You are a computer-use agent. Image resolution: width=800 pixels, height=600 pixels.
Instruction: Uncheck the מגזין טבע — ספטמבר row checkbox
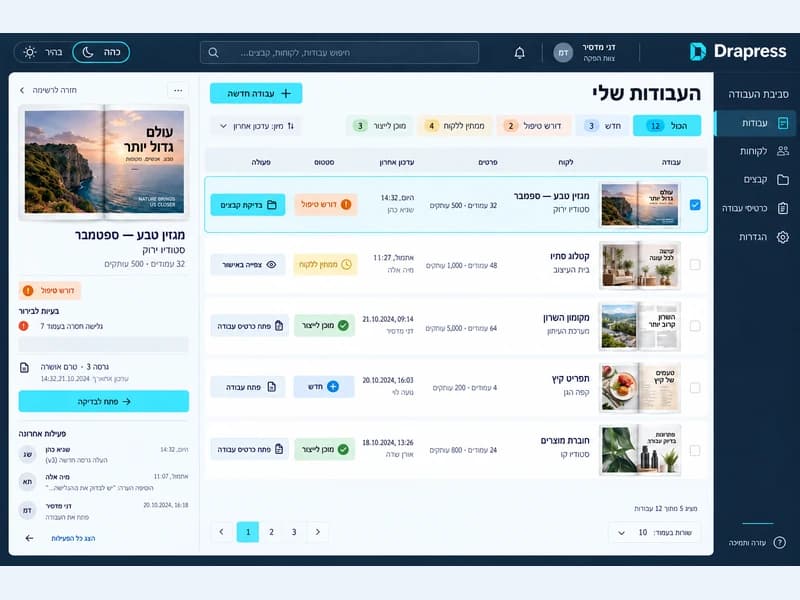pyautogui.click(x=695, y=205)
